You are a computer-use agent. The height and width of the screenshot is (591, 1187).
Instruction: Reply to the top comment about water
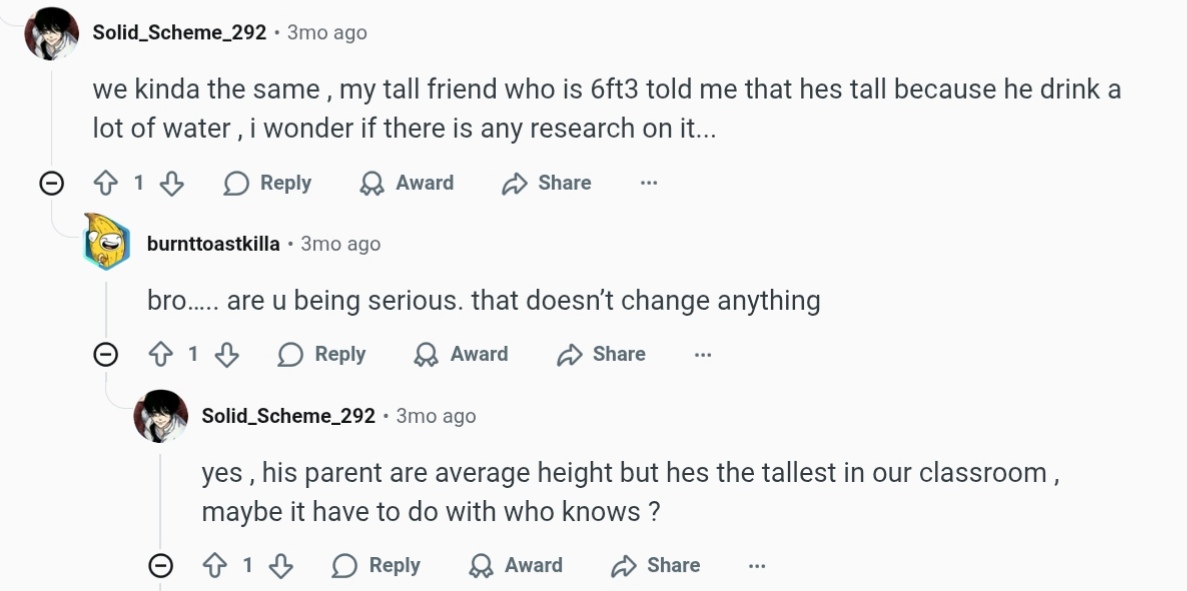[x=268, y=183]
